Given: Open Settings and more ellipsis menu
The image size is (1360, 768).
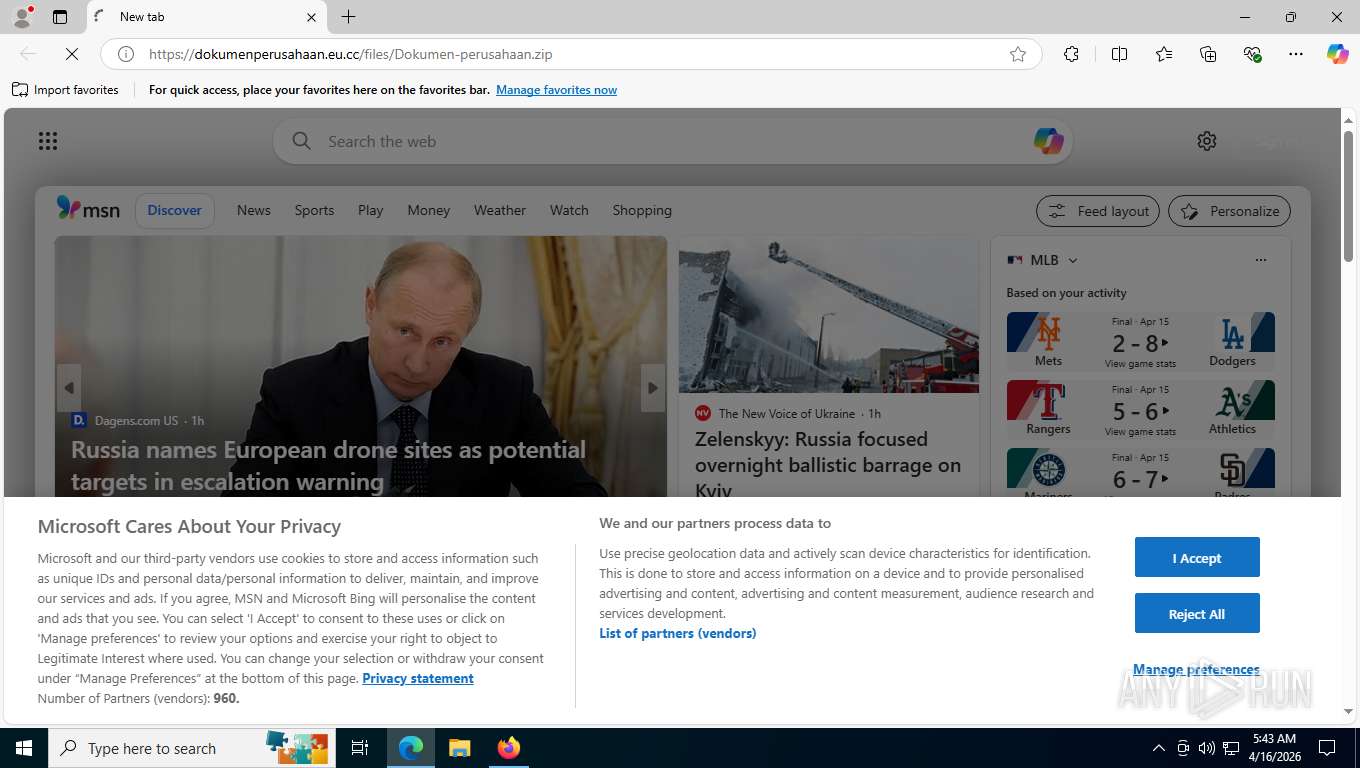Looking at the screenshot, I should tap(1296, 54).
